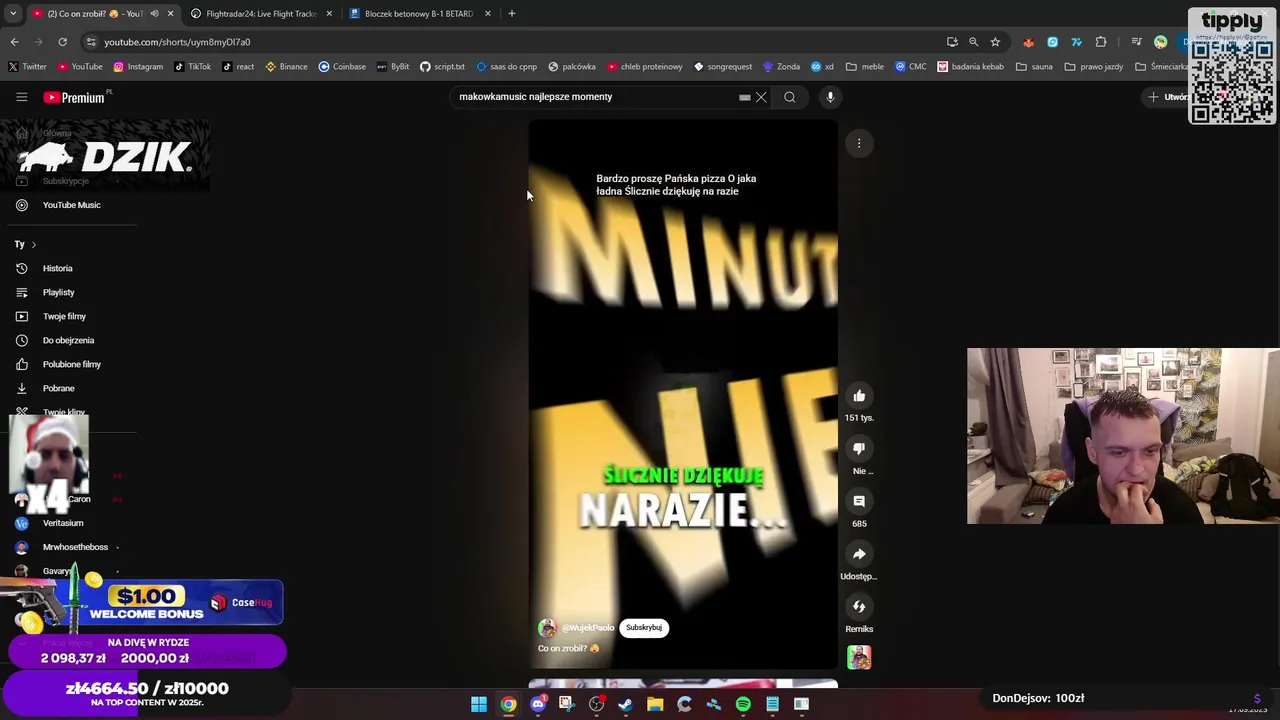
Task: Open the script.txt bookmark
Action: (442, 67)
